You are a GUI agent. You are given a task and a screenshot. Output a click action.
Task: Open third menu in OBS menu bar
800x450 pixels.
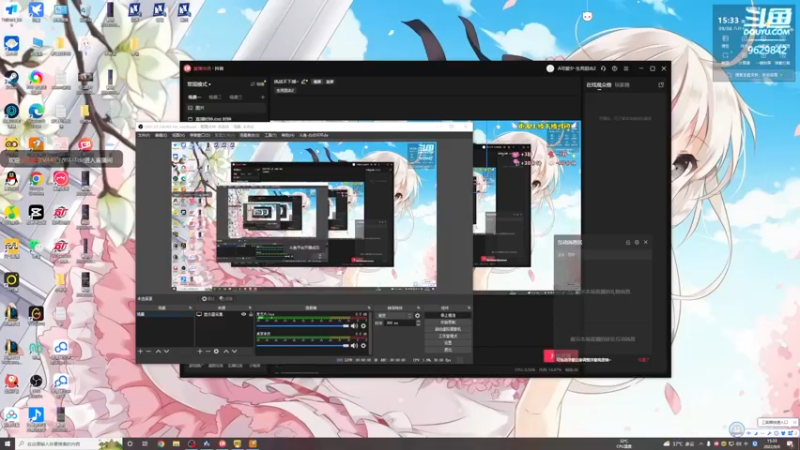[178, 135]
